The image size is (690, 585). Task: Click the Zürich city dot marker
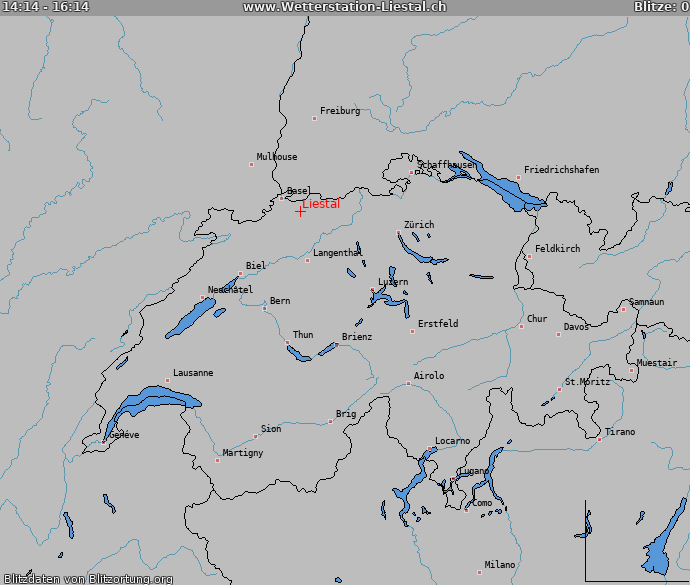pyautogui.click(x=398, y=232)
